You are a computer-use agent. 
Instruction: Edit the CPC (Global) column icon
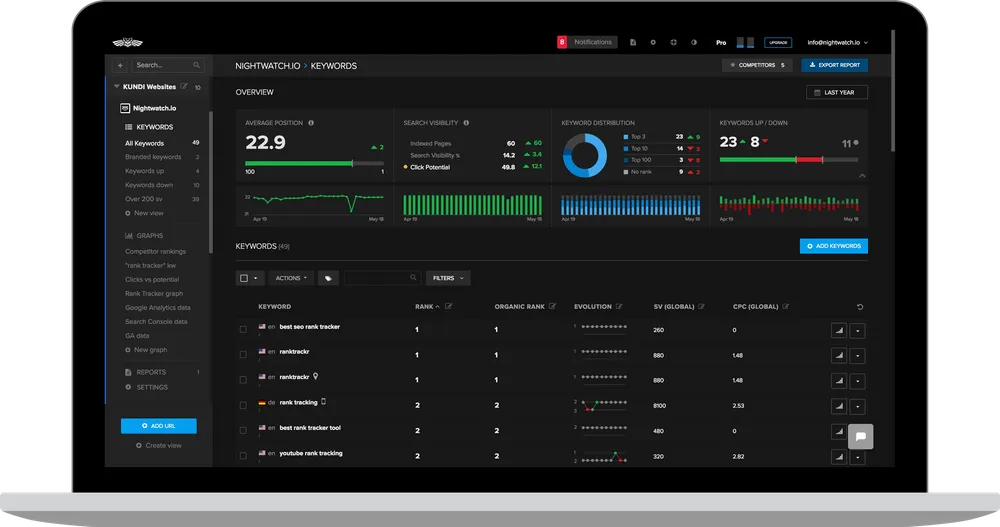tap(786, 306)
